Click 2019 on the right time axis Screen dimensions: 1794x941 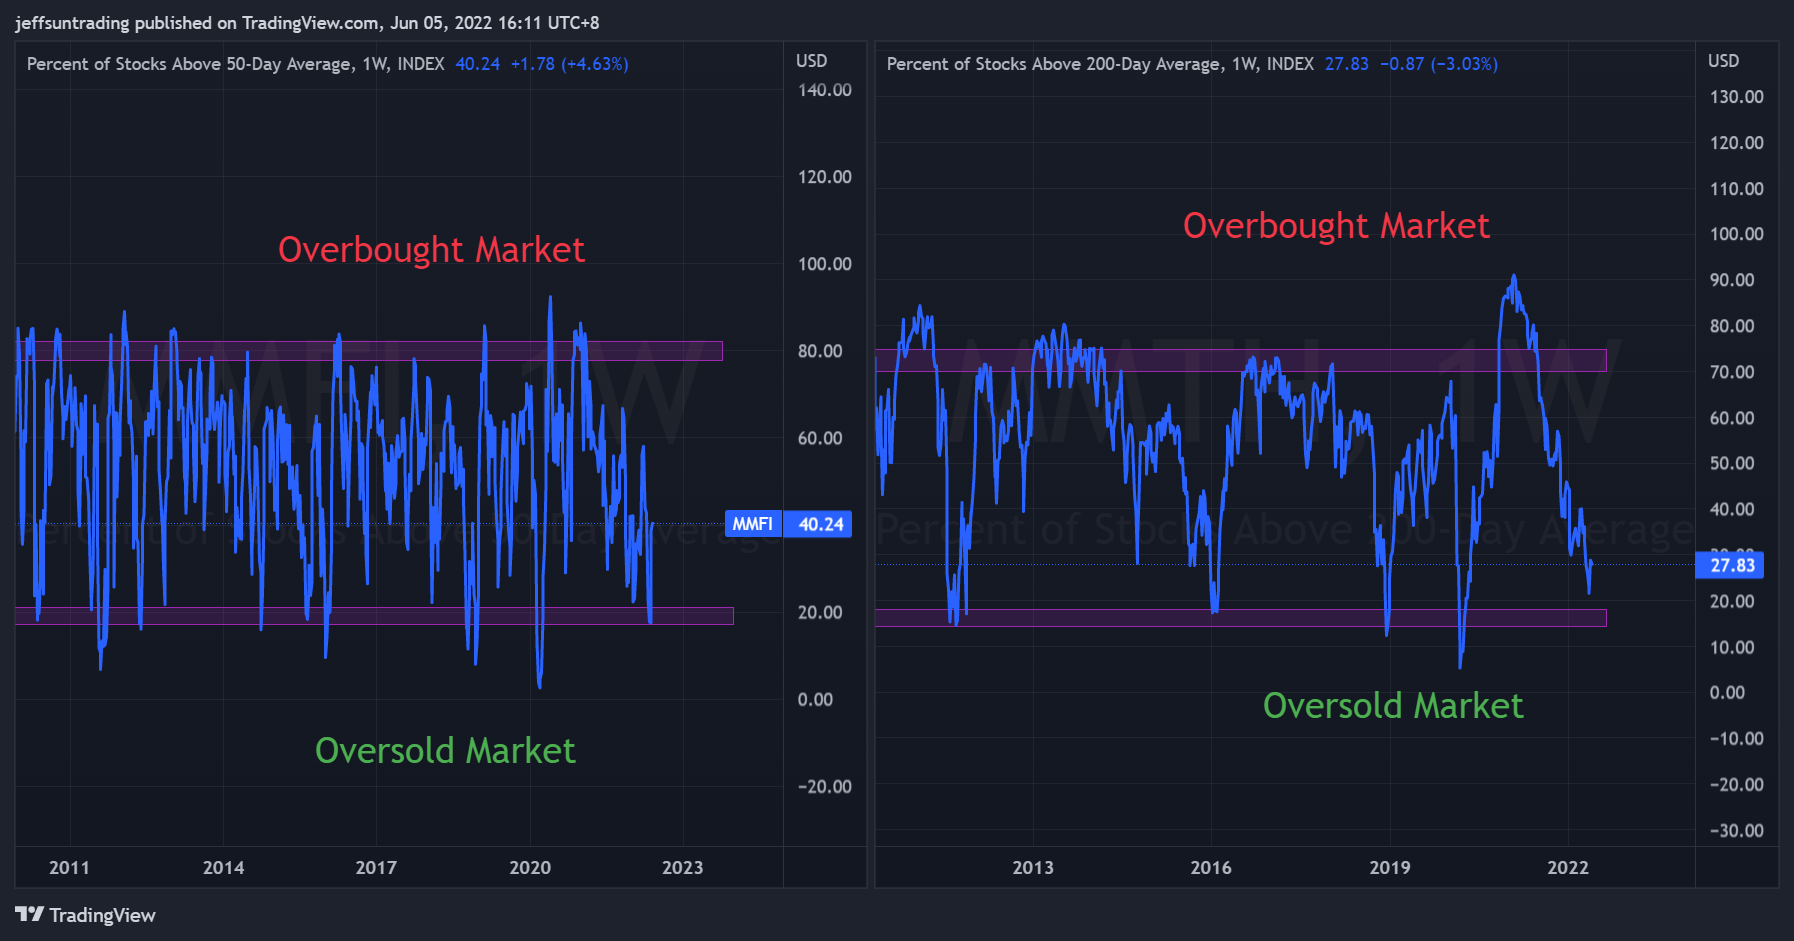1389,868
